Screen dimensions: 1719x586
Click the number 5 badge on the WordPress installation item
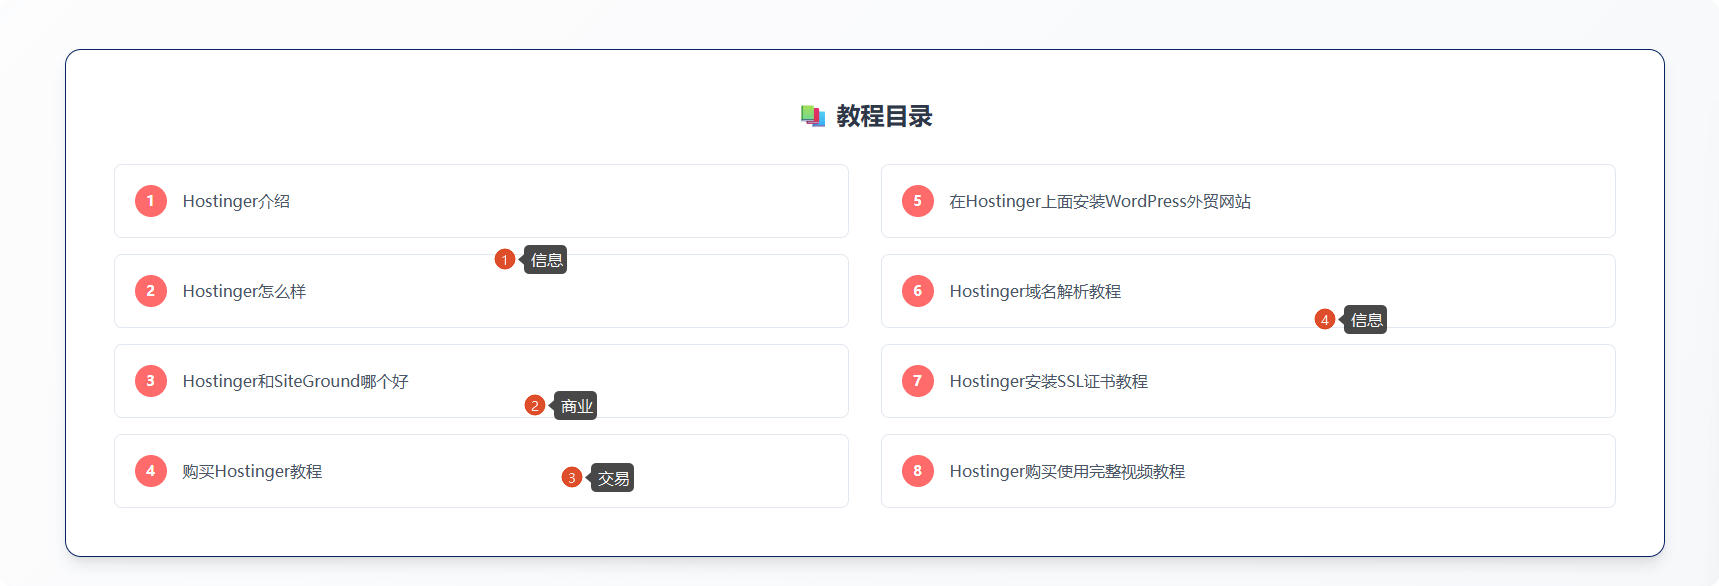tap(917, 200)
